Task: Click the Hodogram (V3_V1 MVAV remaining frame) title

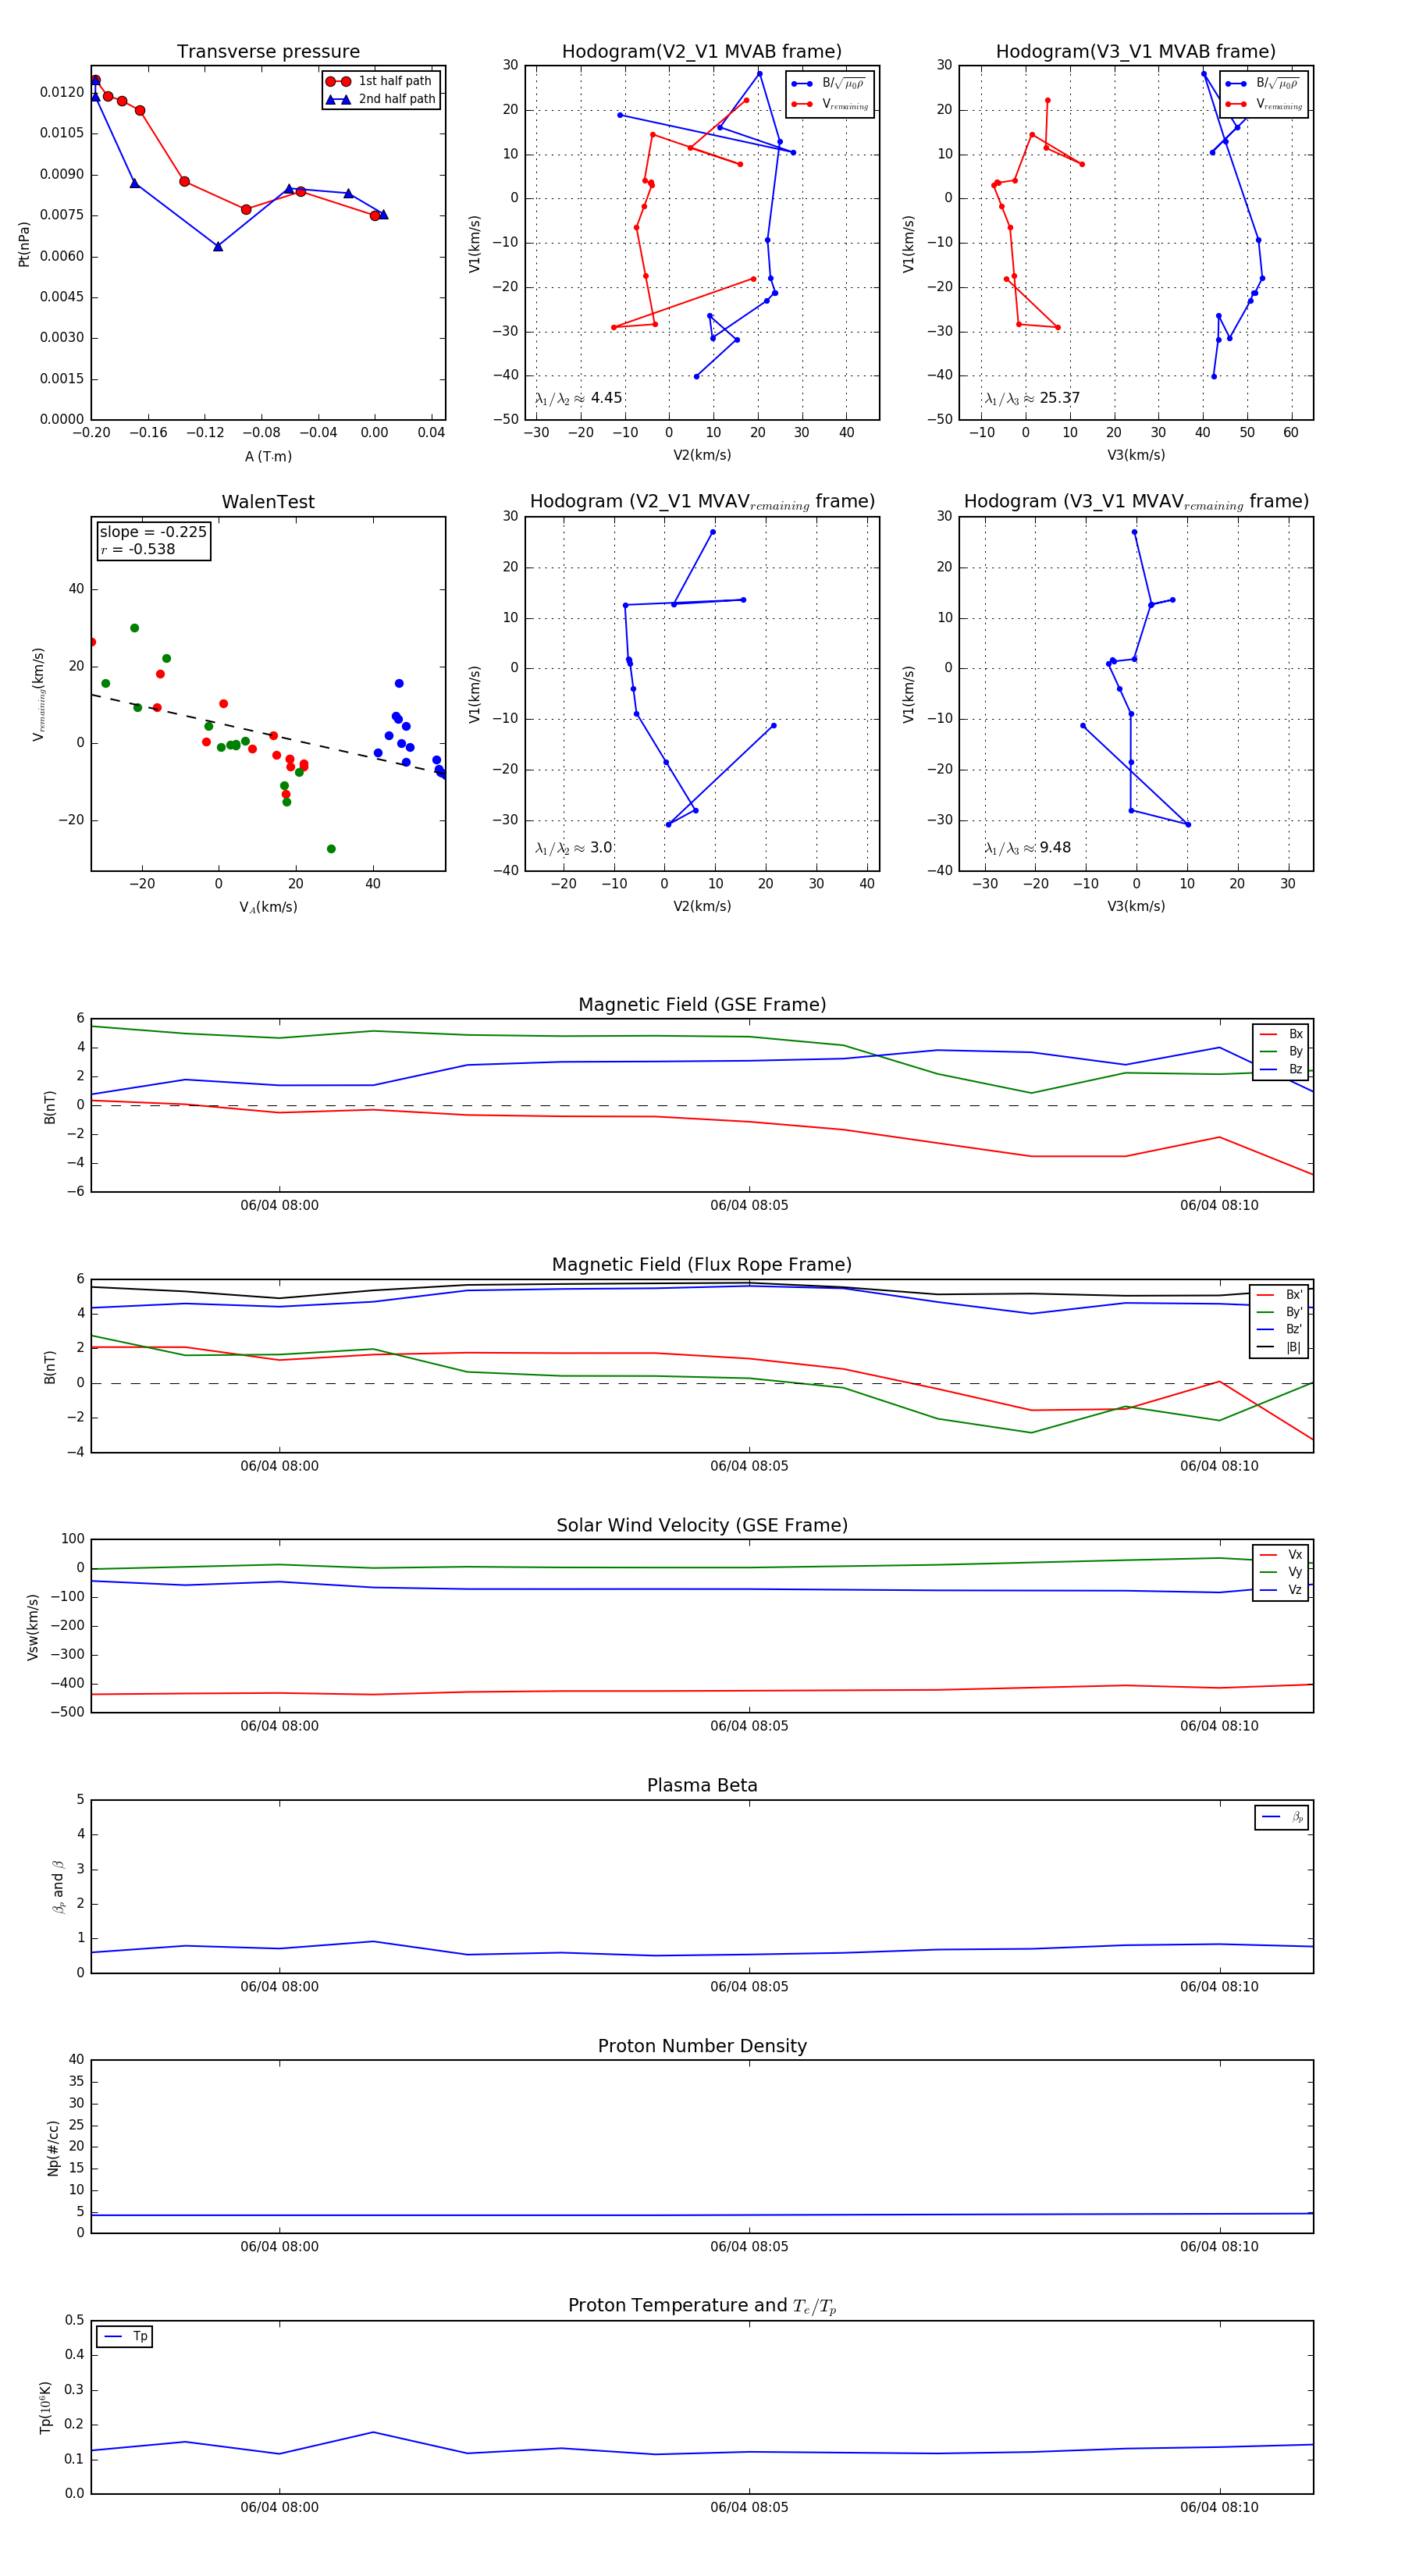Action: pyautogui.click(x=1136, y=502)
